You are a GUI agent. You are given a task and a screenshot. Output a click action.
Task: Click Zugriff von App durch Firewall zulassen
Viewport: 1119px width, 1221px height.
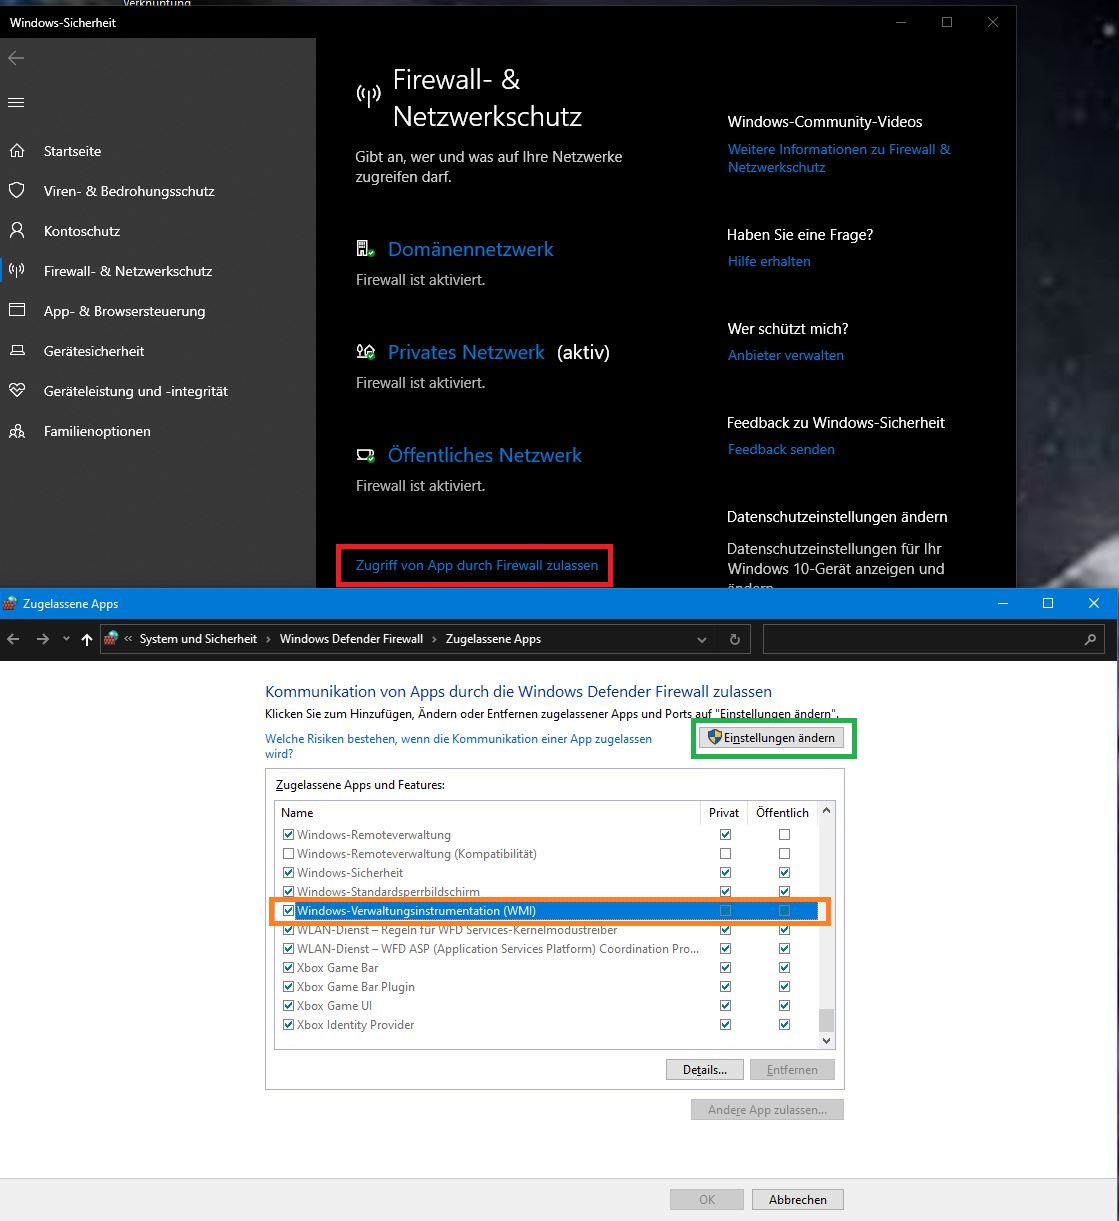(477, 565)
